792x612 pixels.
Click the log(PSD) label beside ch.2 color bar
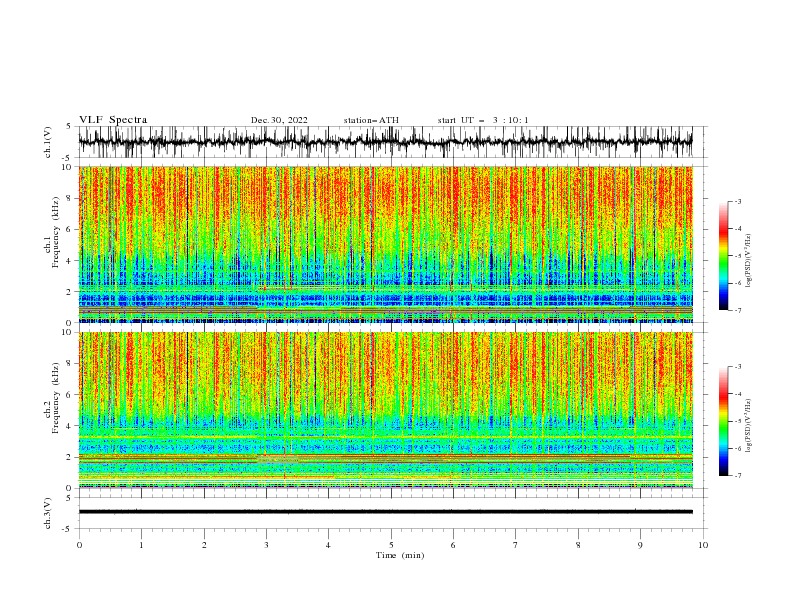pyautogui.click(x=749, y=426)
